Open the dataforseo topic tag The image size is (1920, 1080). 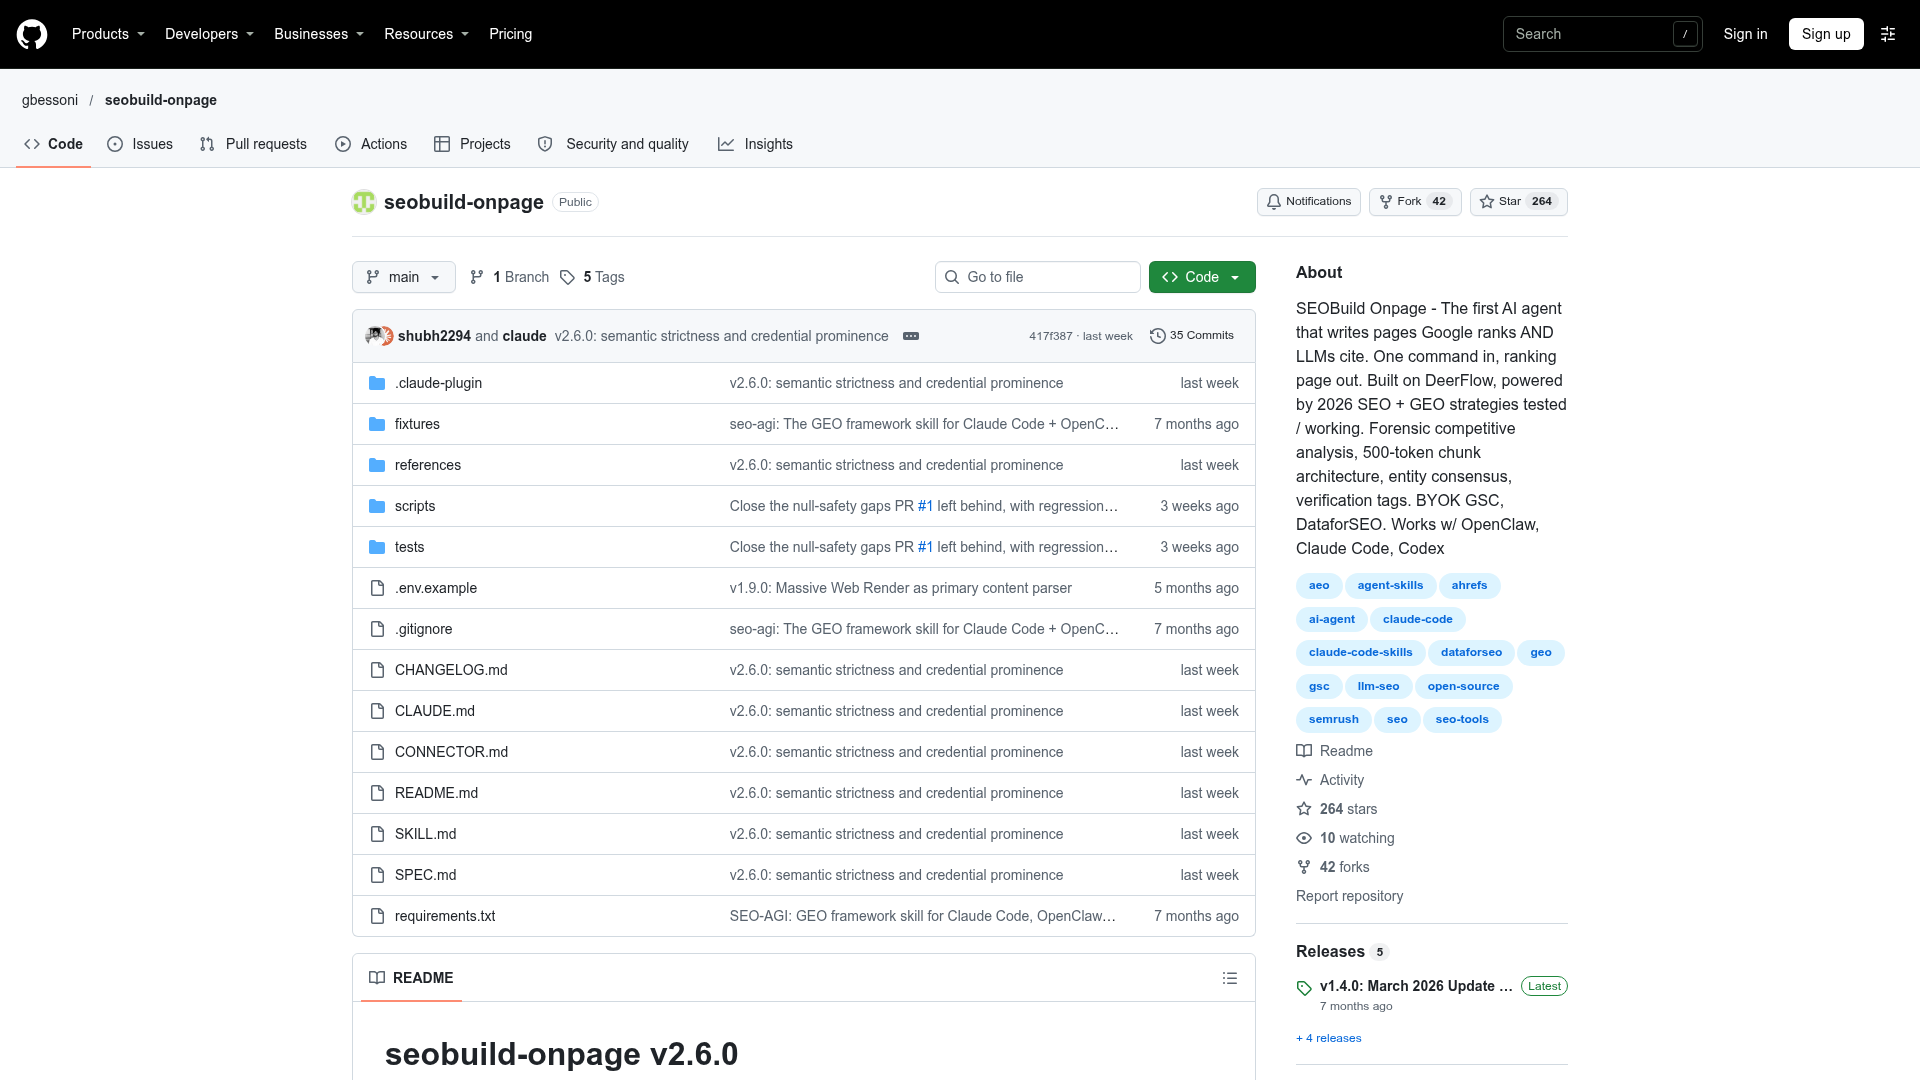click(1471, 653)
